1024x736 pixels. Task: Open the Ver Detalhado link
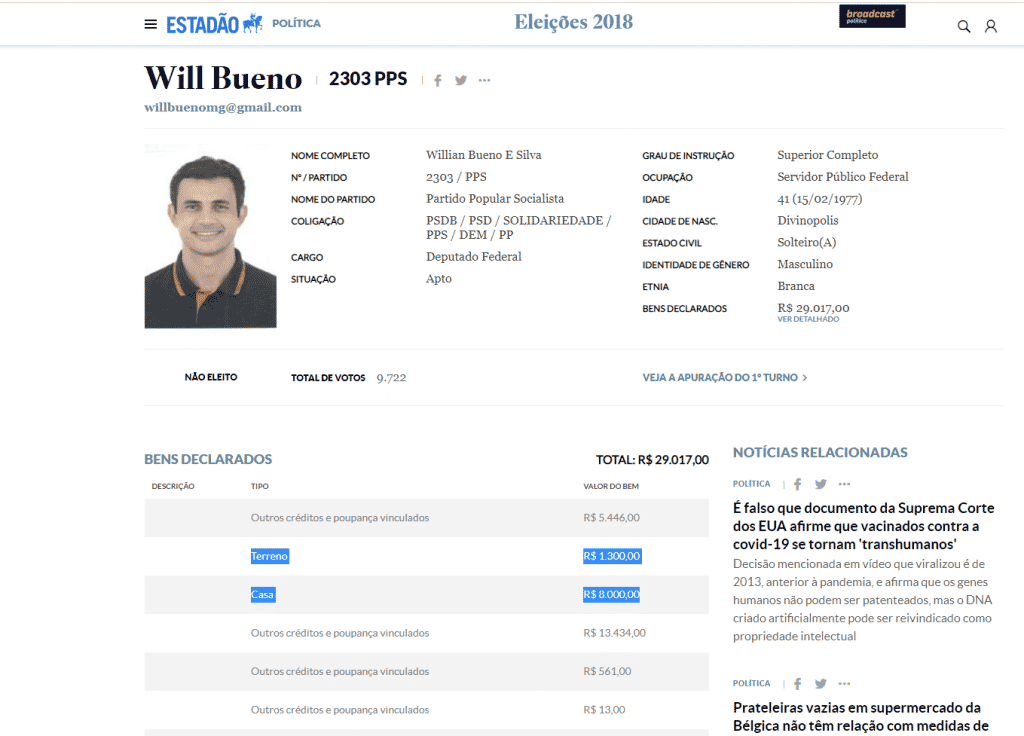[x=808, y=319]
